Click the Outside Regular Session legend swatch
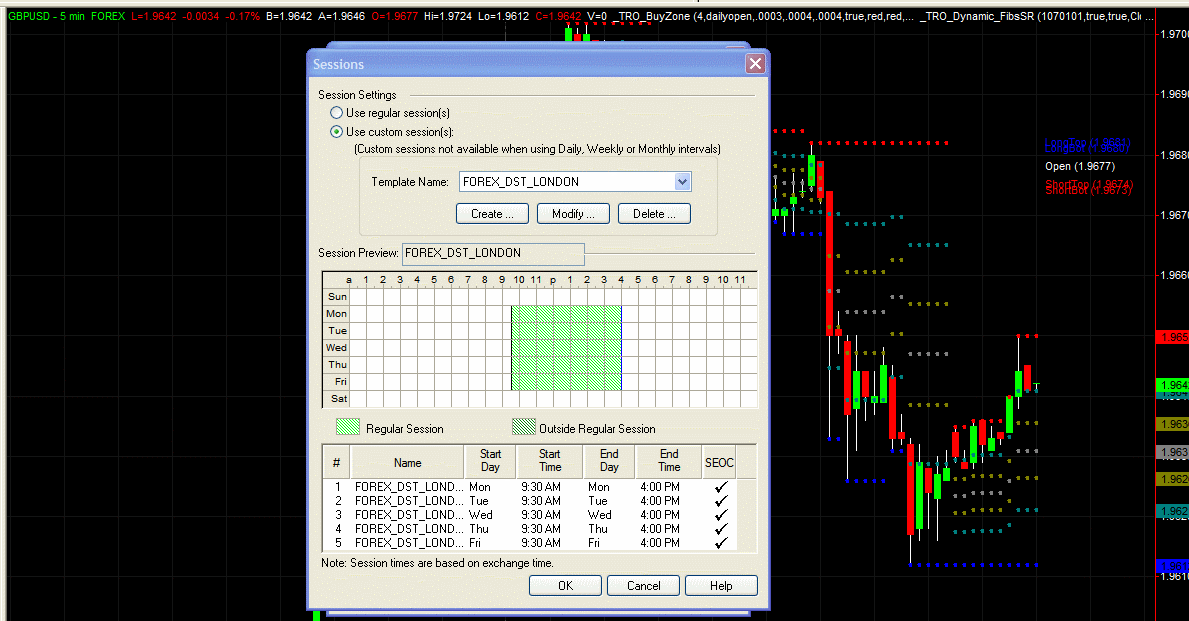 [x=523, y=427]
